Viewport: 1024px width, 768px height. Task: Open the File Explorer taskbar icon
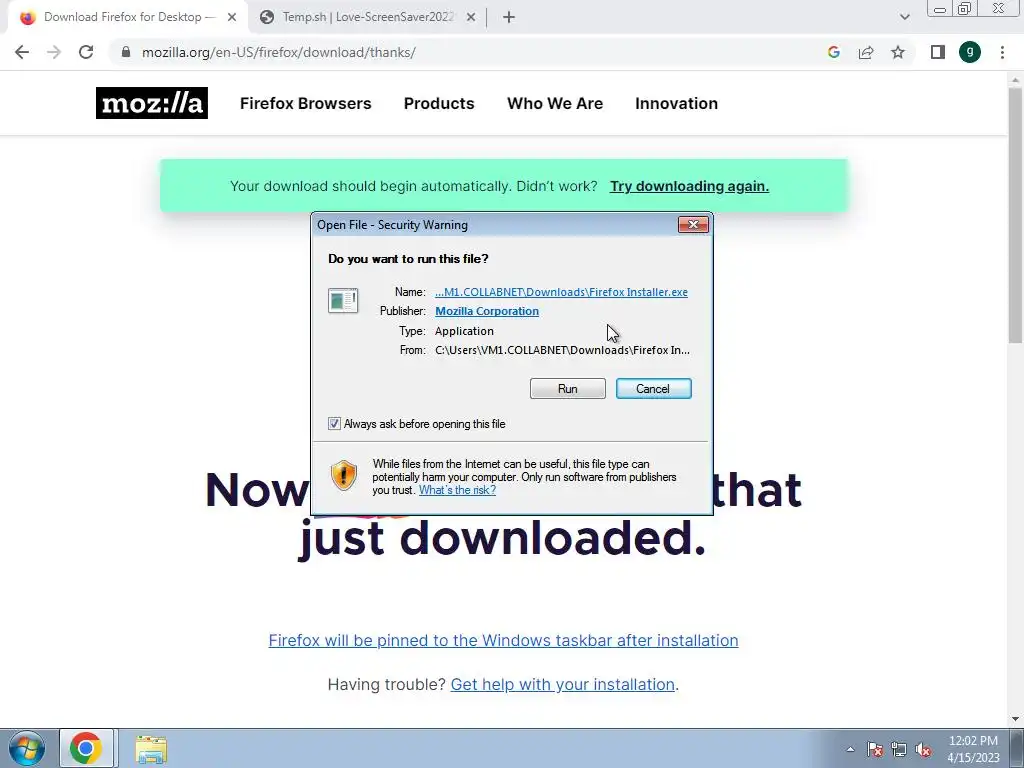[151, 749]
